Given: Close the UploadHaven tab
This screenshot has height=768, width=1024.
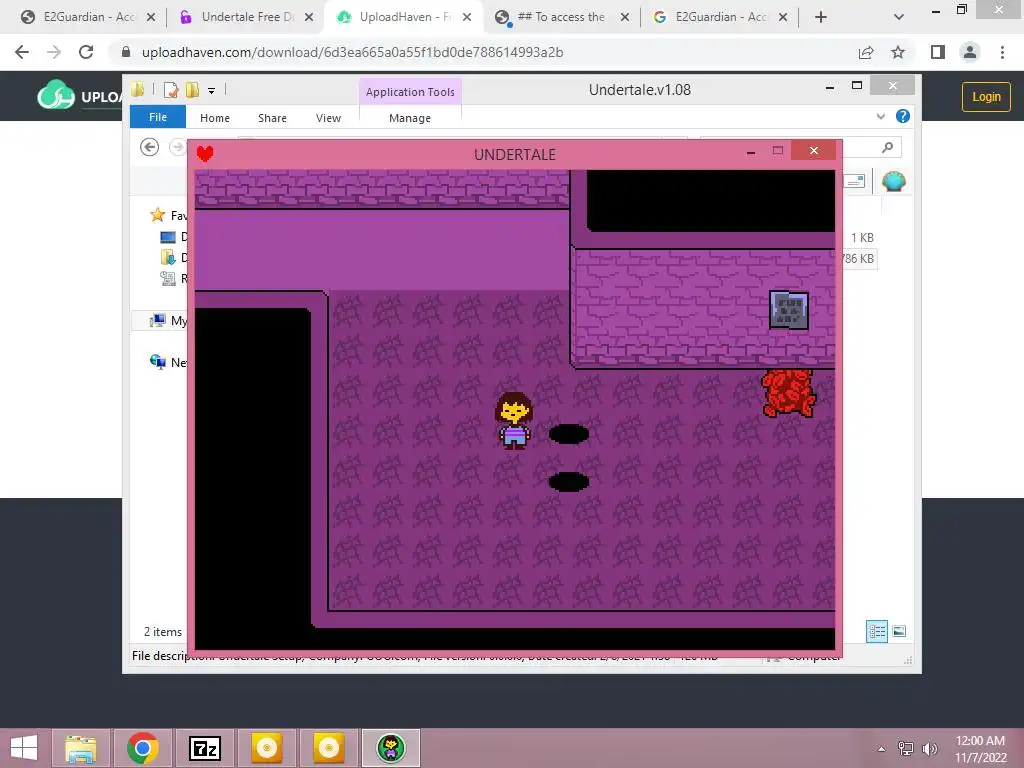Looking at the screenshot, I should pyautogui.click(x=467, y=18).
